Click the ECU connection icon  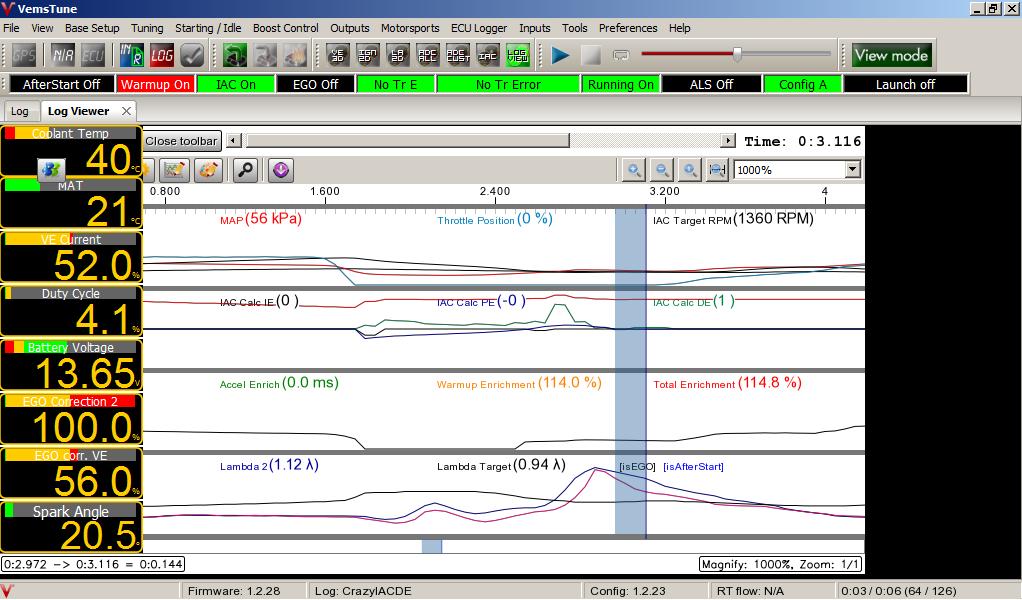click(93, 56)
